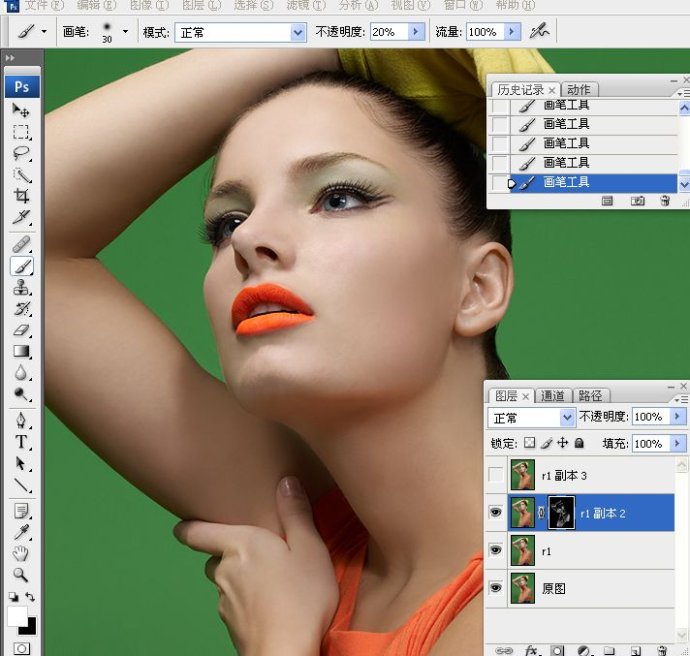Open the 滤镜 menu
Viewport: 690px width, 656px height.
point(306,5)
